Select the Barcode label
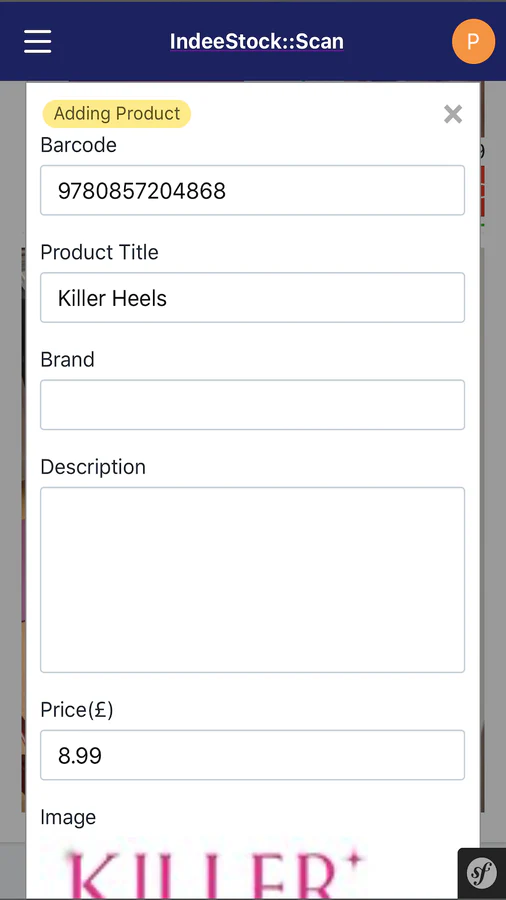 point(79,145)
